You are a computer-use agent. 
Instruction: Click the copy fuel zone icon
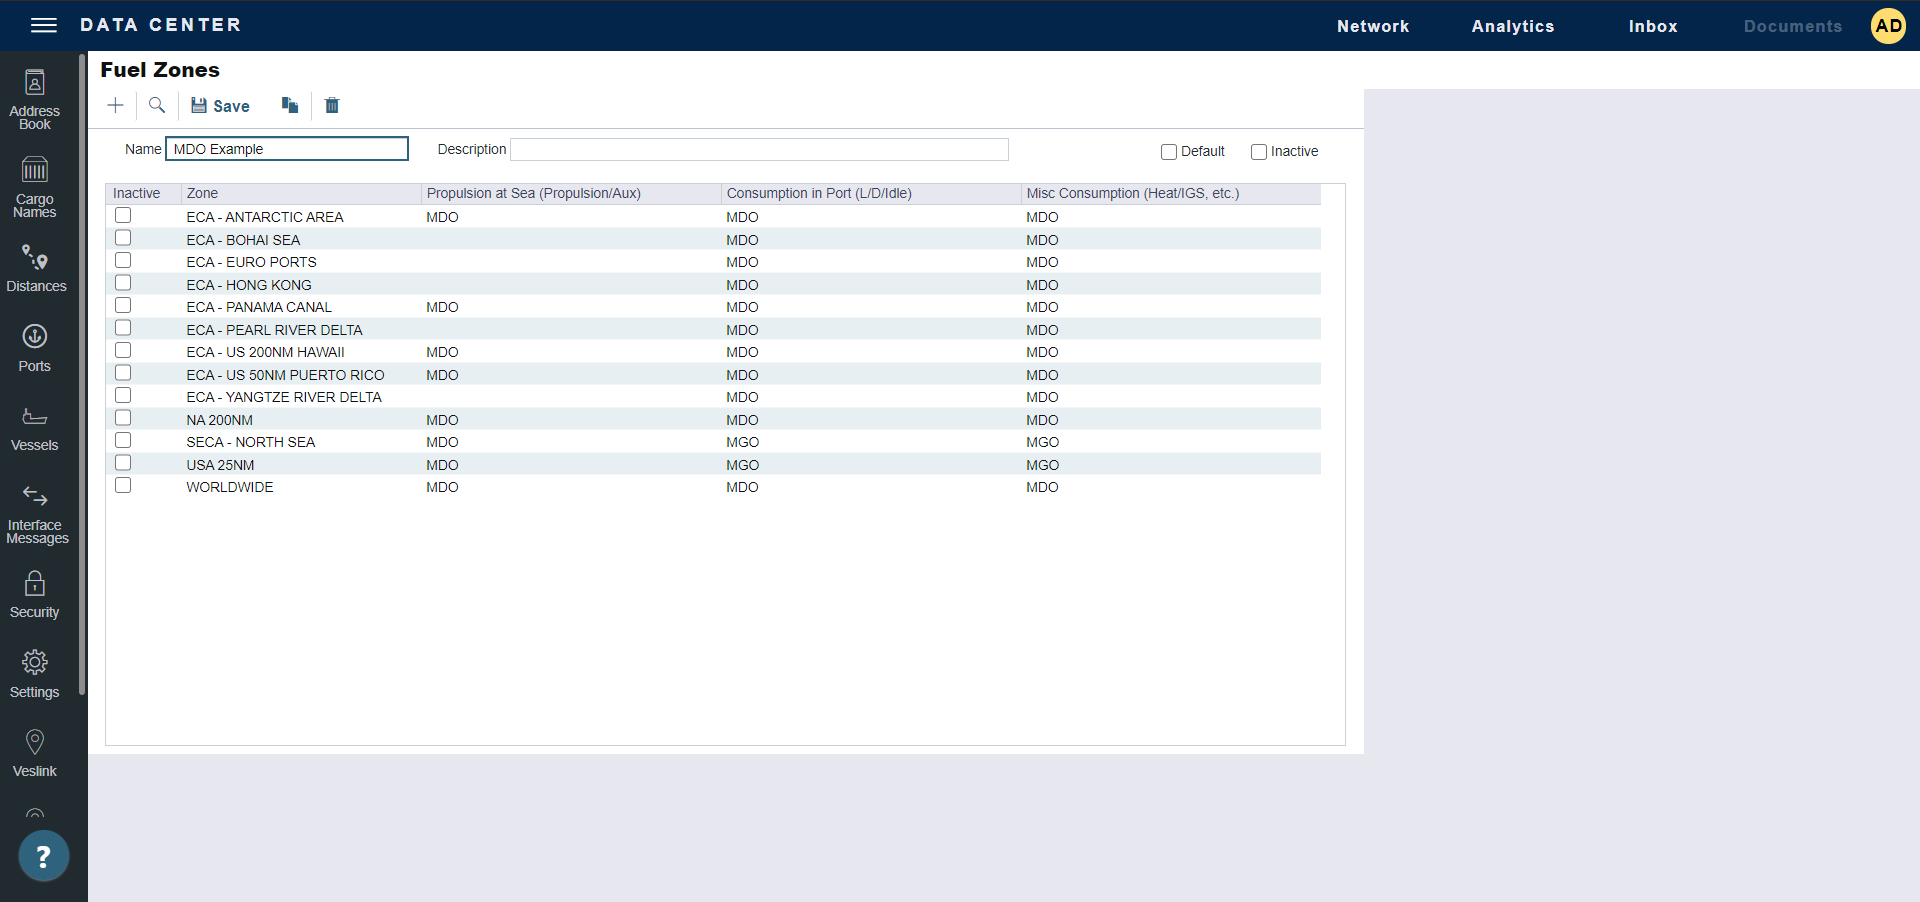pyautogui.click(x=290, y=105)
